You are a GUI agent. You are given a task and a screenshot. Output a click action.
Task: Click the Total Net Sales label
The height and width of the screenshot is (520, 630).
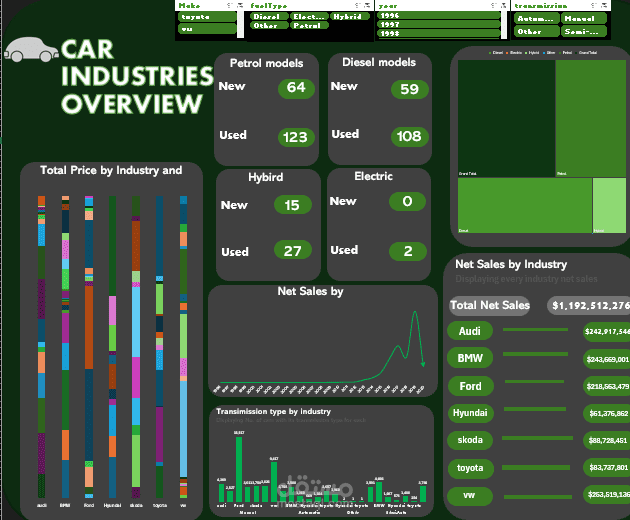click(x=490, y=305)
